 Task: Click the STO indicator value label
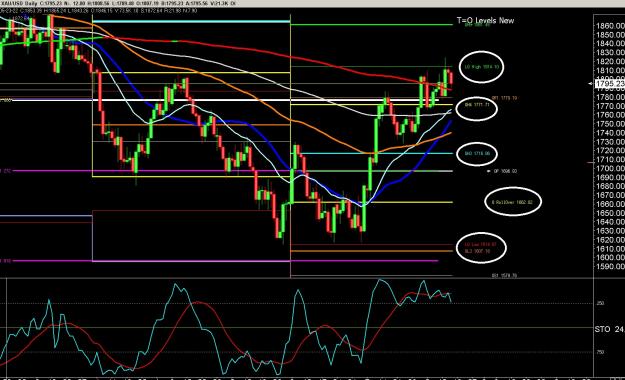(x=609, y=329)
